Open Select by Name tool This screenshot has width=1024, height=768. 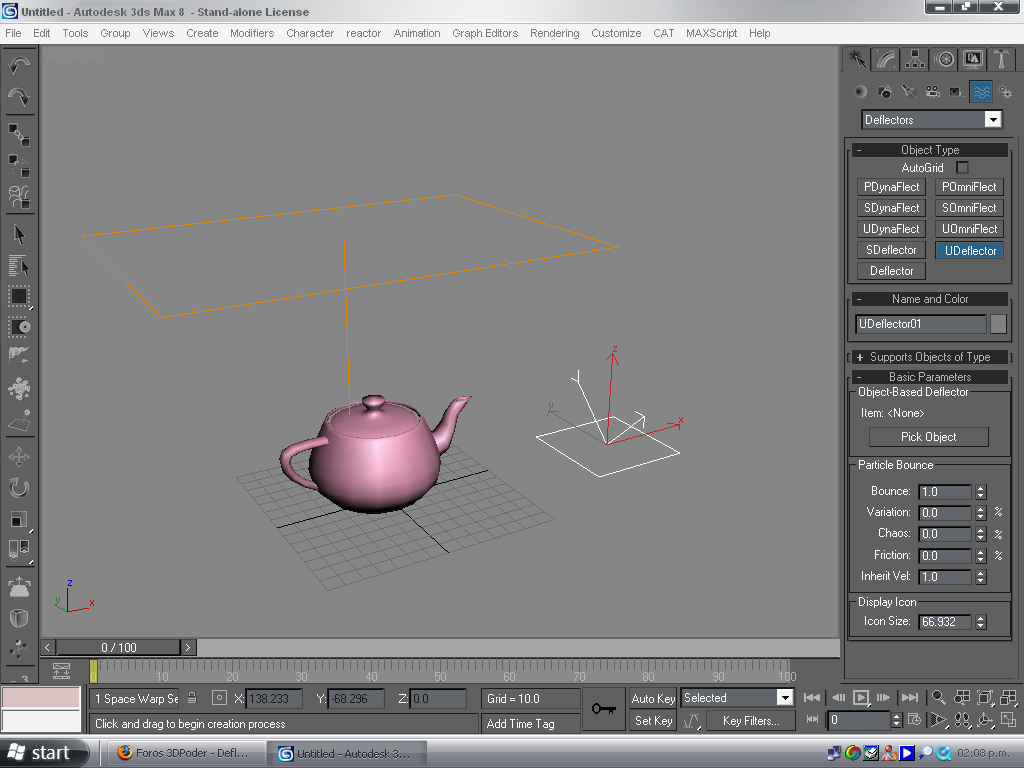point(19,265)
